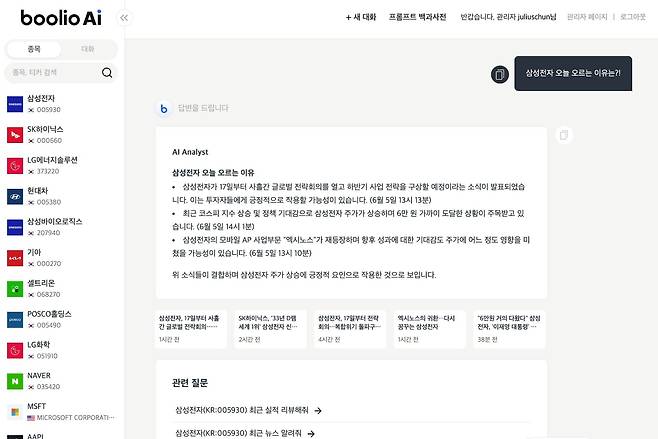658x439 pixels.
Task: Choose the 셀트리온 logo icon
Action: 15,289
